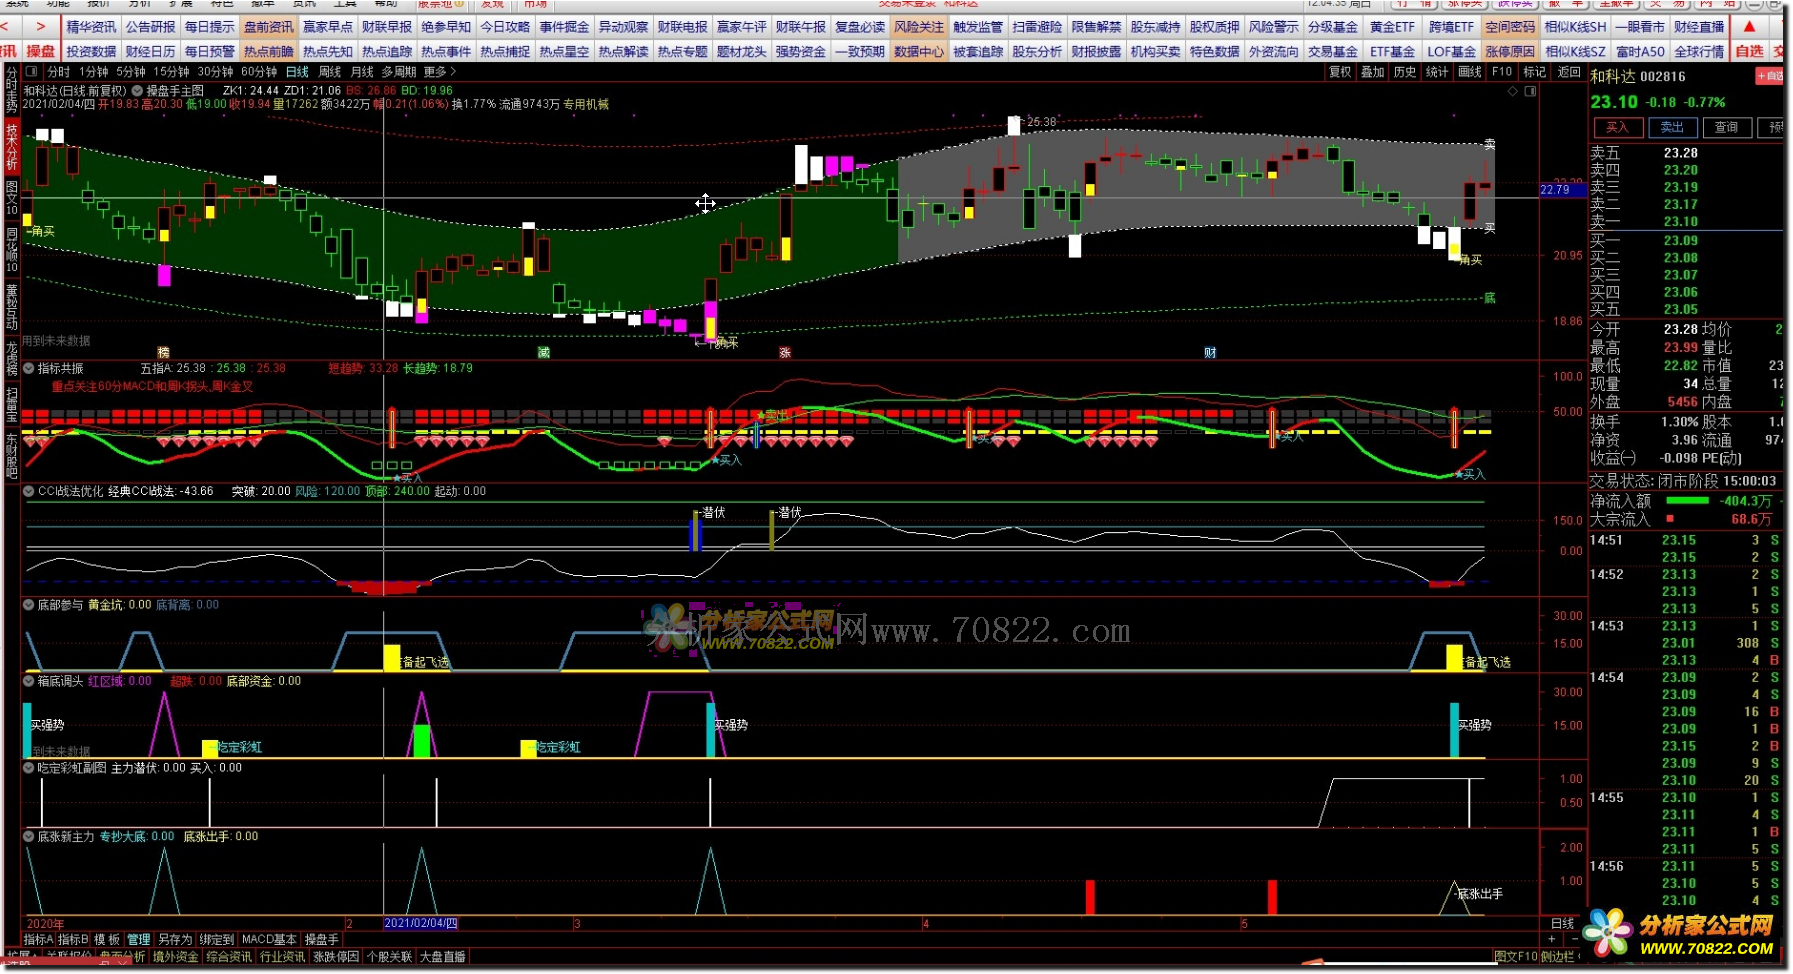The width and height of the screenshot is (1793, 974).
Task: Open the 画线 drawing tools menu
Action: pos(1470,72)
